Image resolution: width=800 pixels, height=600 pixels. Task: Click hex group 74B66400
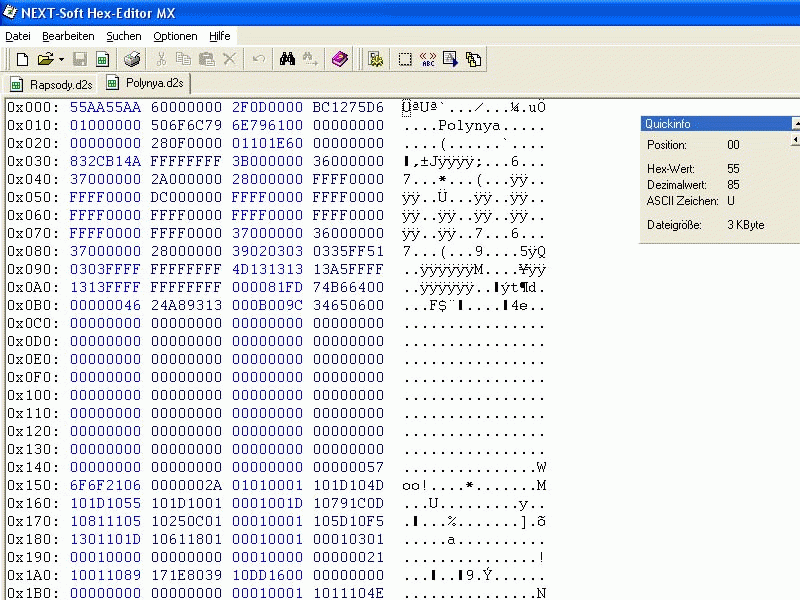[348, 287]
